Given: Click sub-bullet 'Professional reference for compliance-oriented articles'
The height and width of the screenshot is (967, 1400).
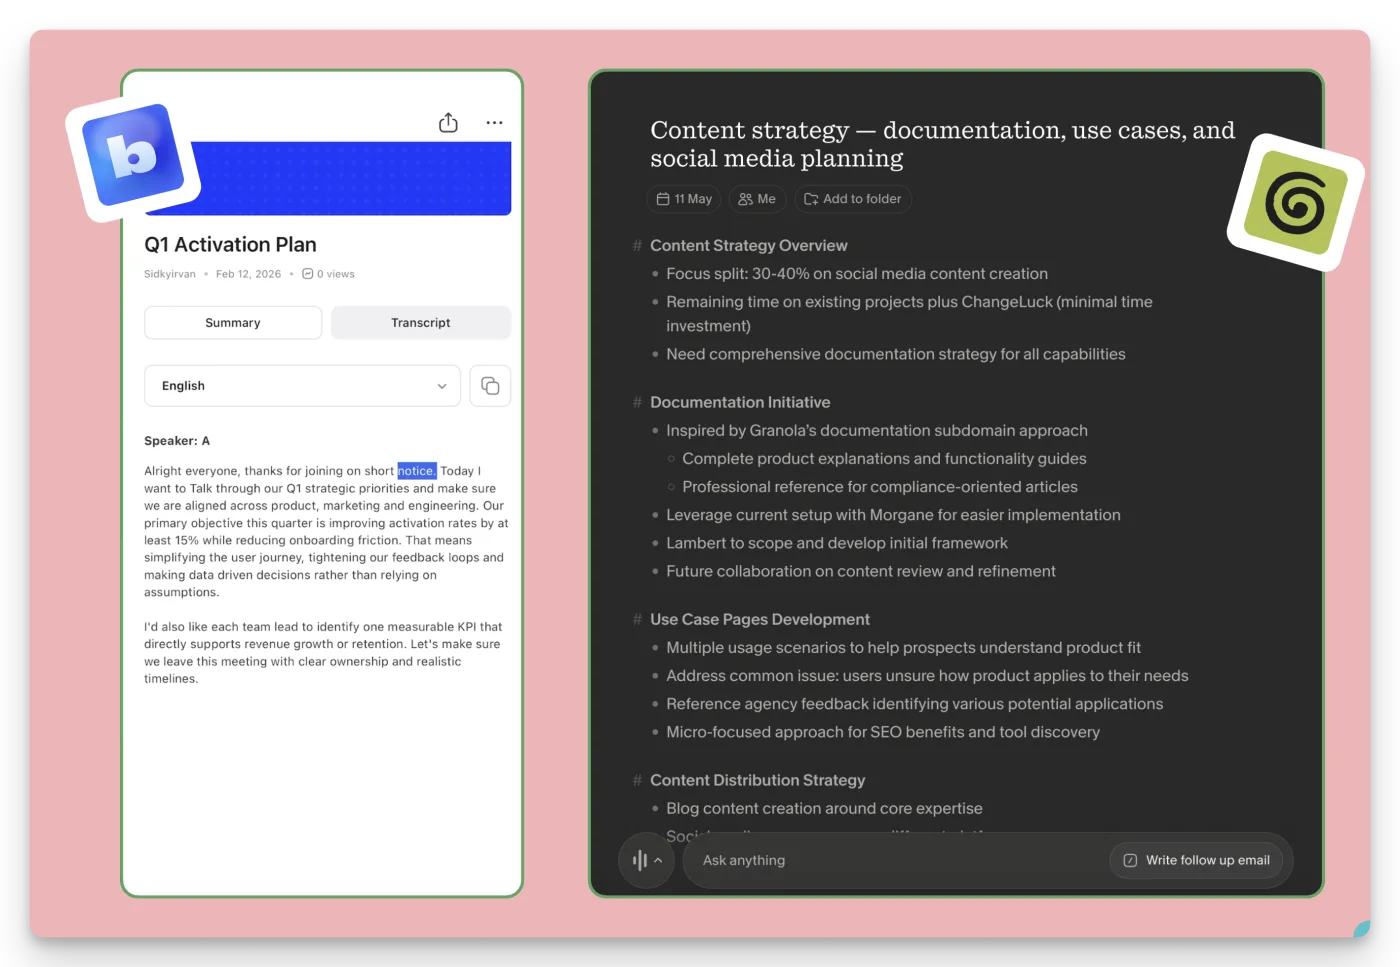Looking at the screenshot, I should [x=880, y=487].
